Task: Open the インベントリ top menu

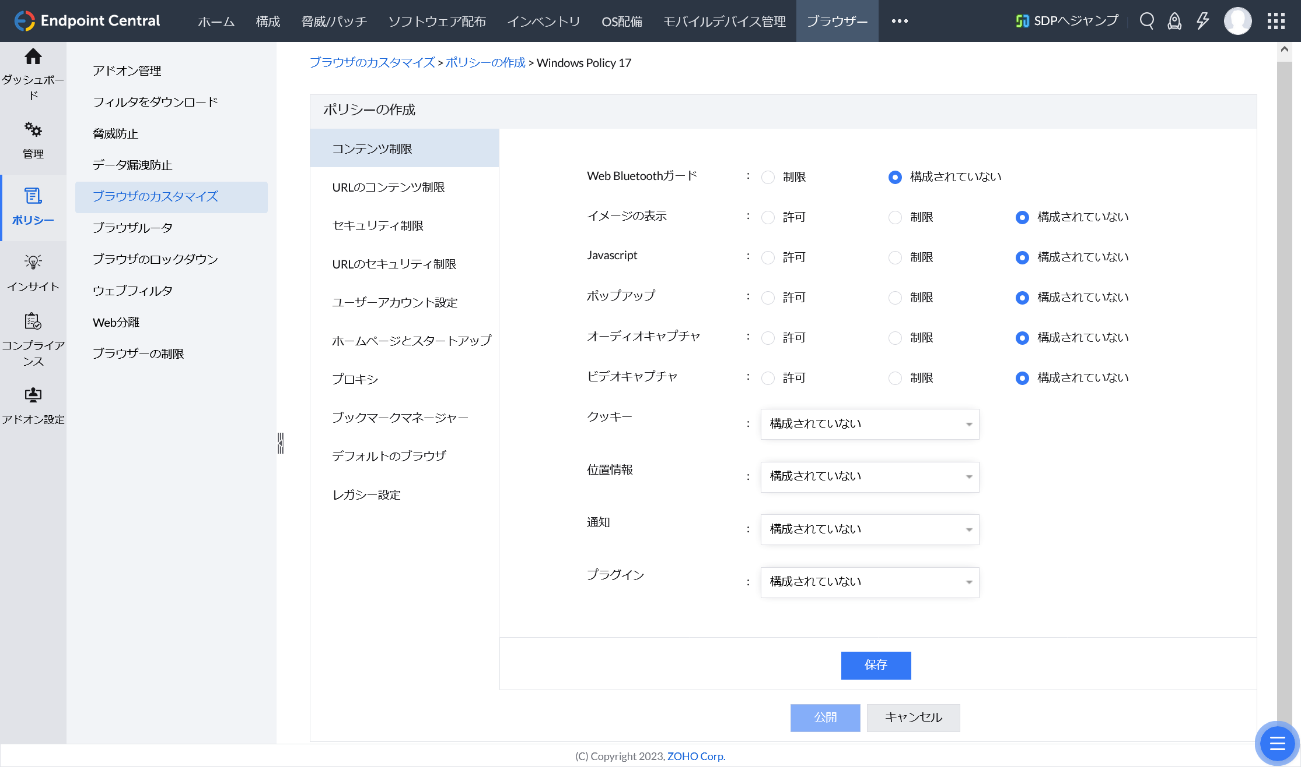Action: tap(543, 21)
